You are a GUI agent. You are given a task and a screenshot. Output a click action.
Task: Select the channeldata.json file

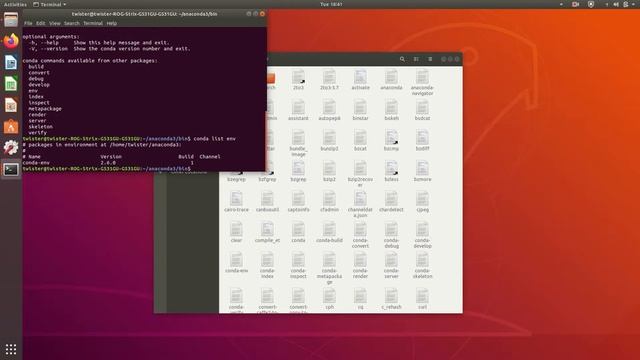coord(360,204)
